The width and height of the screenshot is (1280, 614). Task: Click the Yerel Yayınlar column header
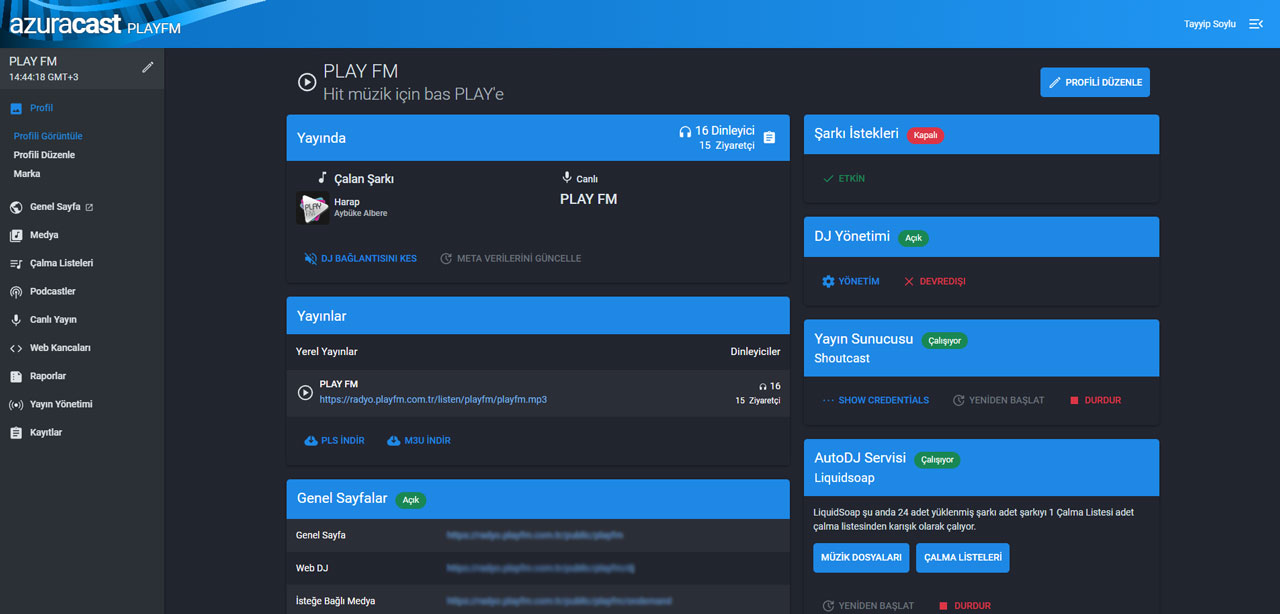point(327,352)
